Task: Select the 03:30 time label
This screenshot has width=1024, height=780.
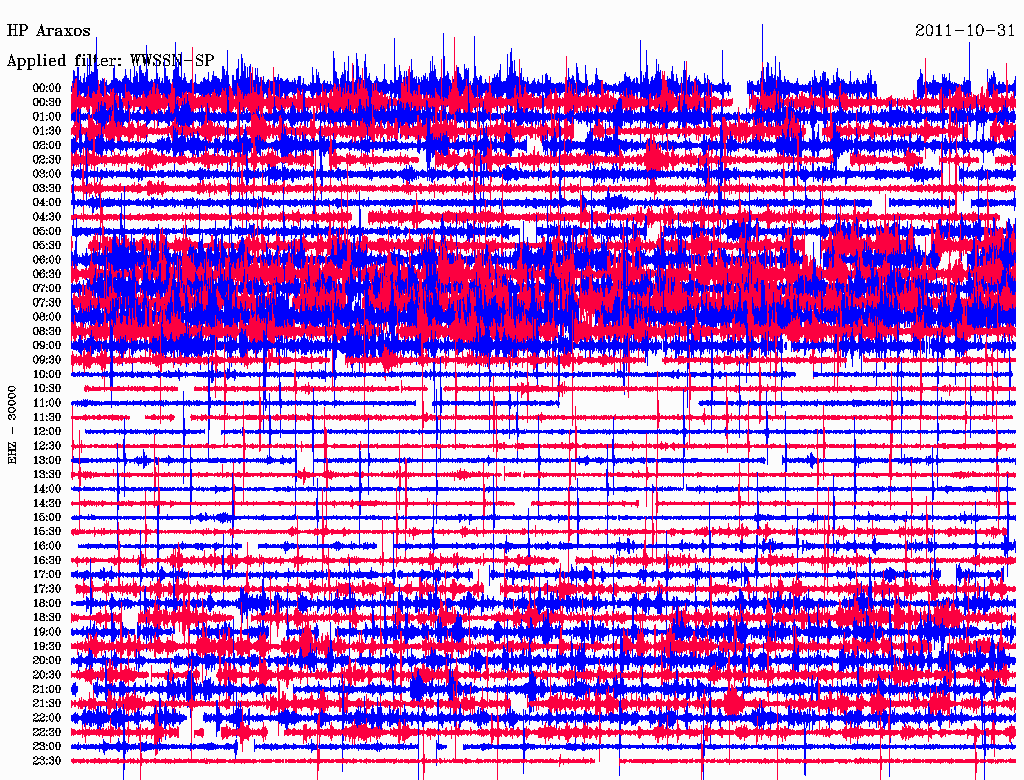Action: [47, 188]
